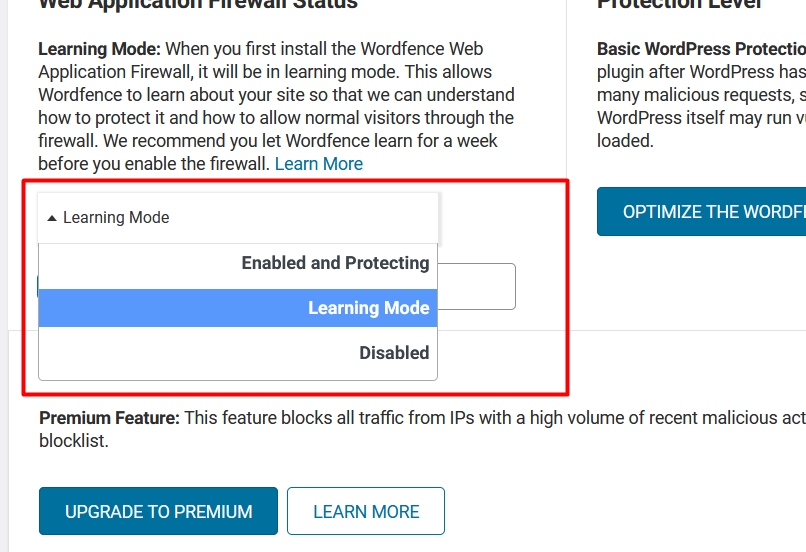Image resolution: width=806 pixels, height=552 pixels.
Task: Click the blue element edge left of dropdown list
Action: (x=38, y=286)
